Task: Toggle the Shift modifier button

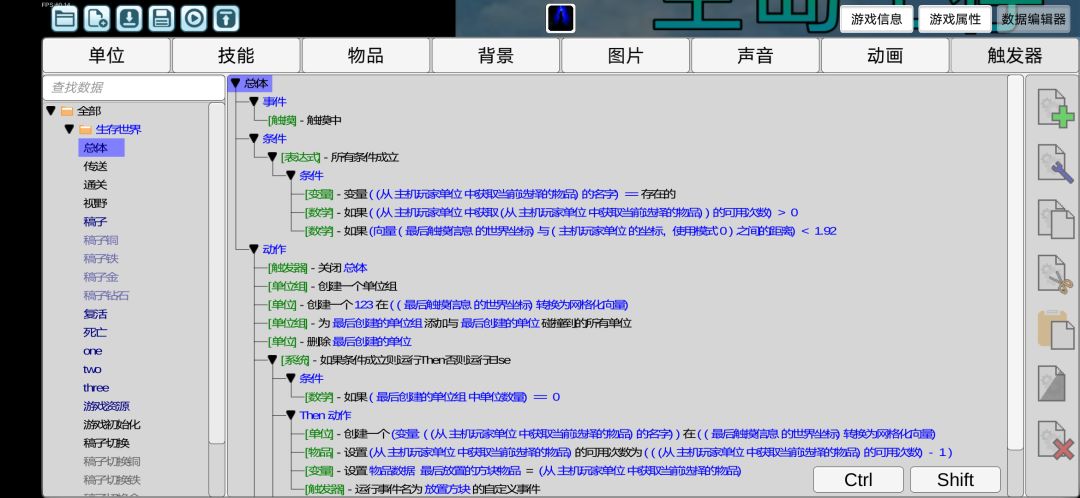Action: [955, 479]
